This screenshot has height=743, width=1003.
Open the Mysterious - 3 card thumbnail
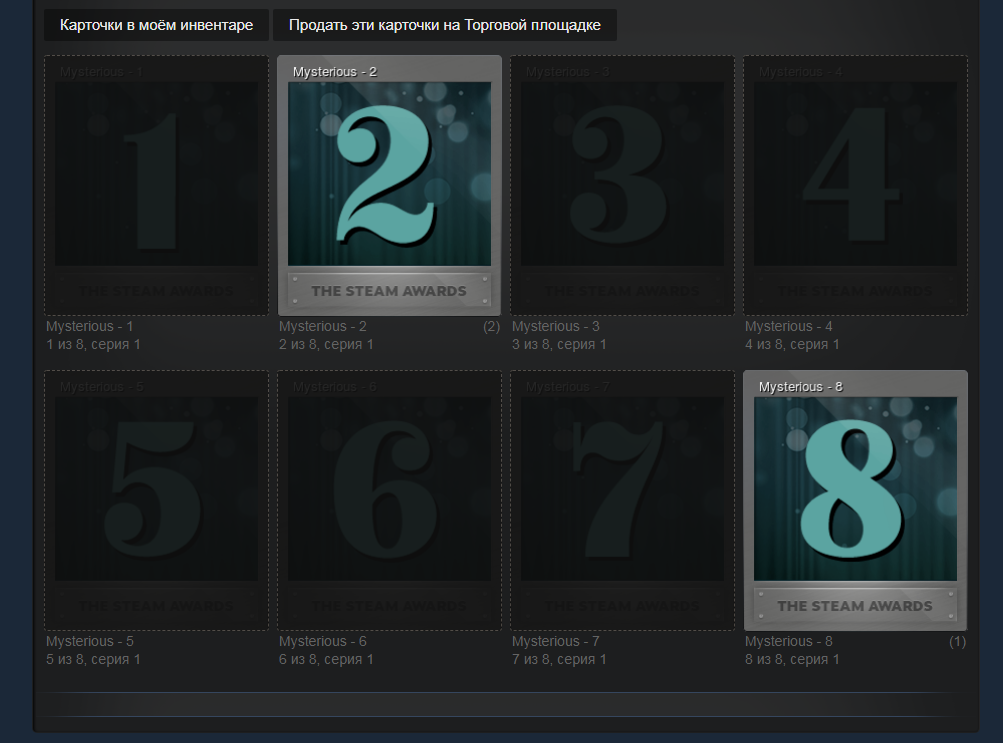point(622,185)
